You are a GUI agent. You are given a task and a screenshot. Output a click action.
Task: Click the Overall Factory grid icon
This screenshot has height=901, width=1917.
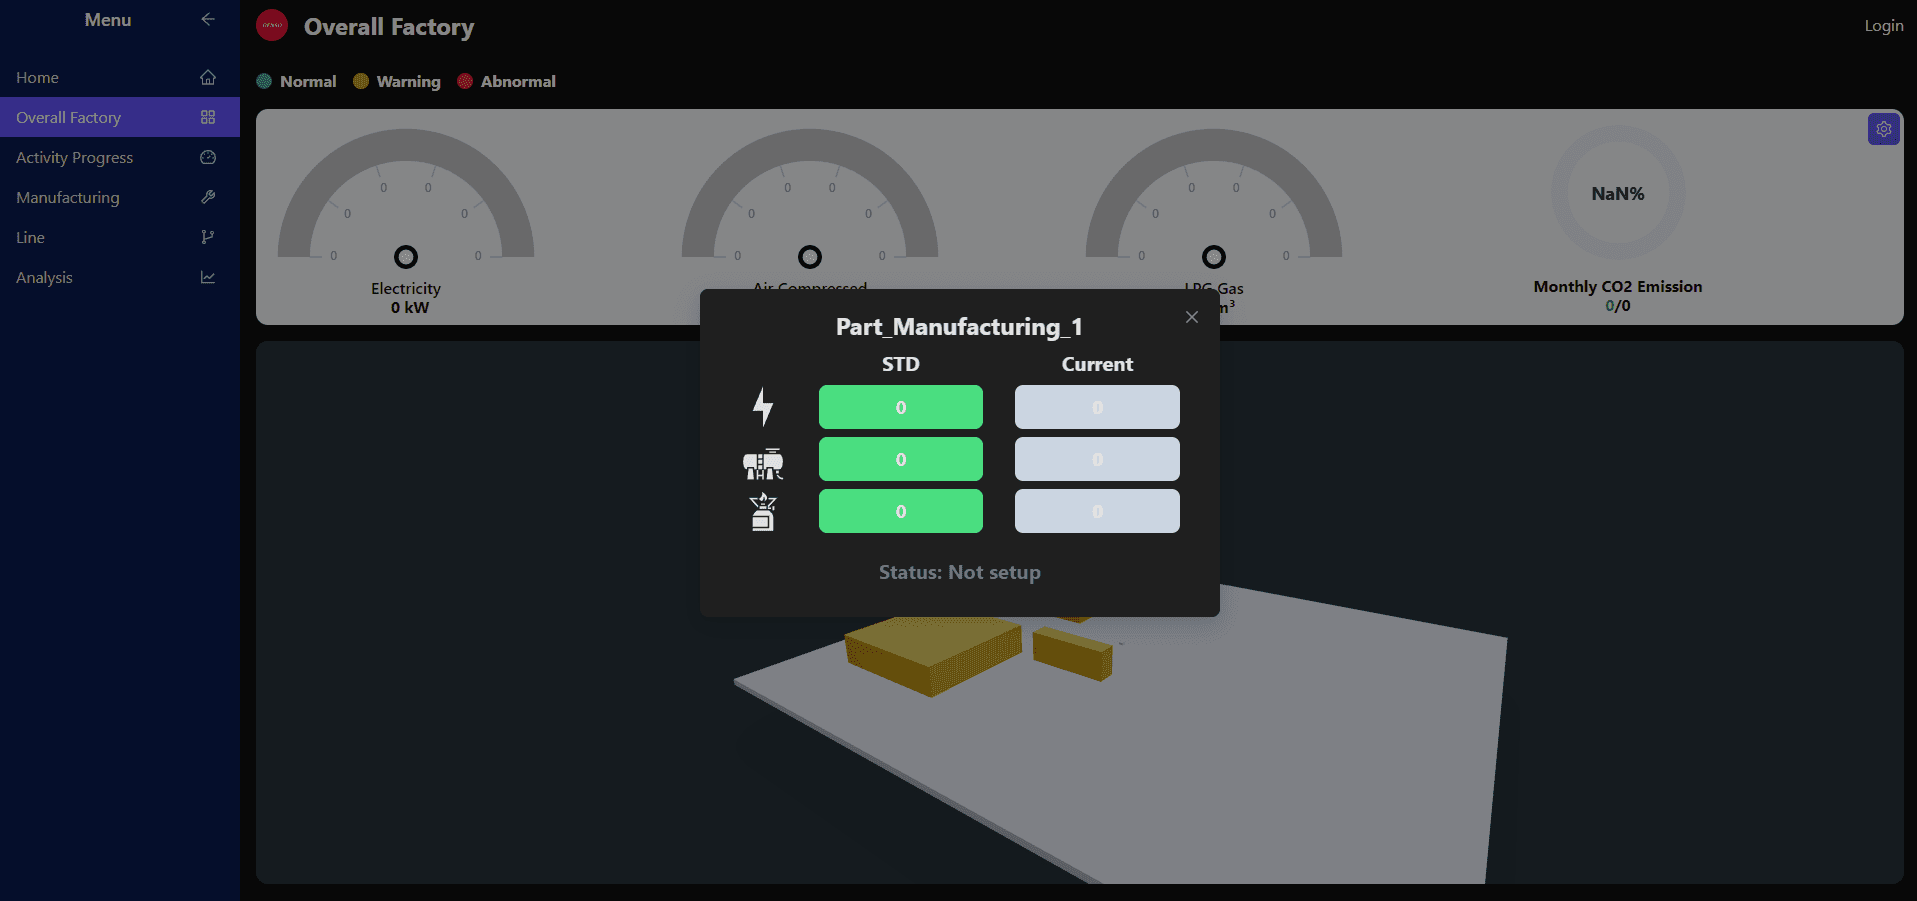[x=208, y=117]
